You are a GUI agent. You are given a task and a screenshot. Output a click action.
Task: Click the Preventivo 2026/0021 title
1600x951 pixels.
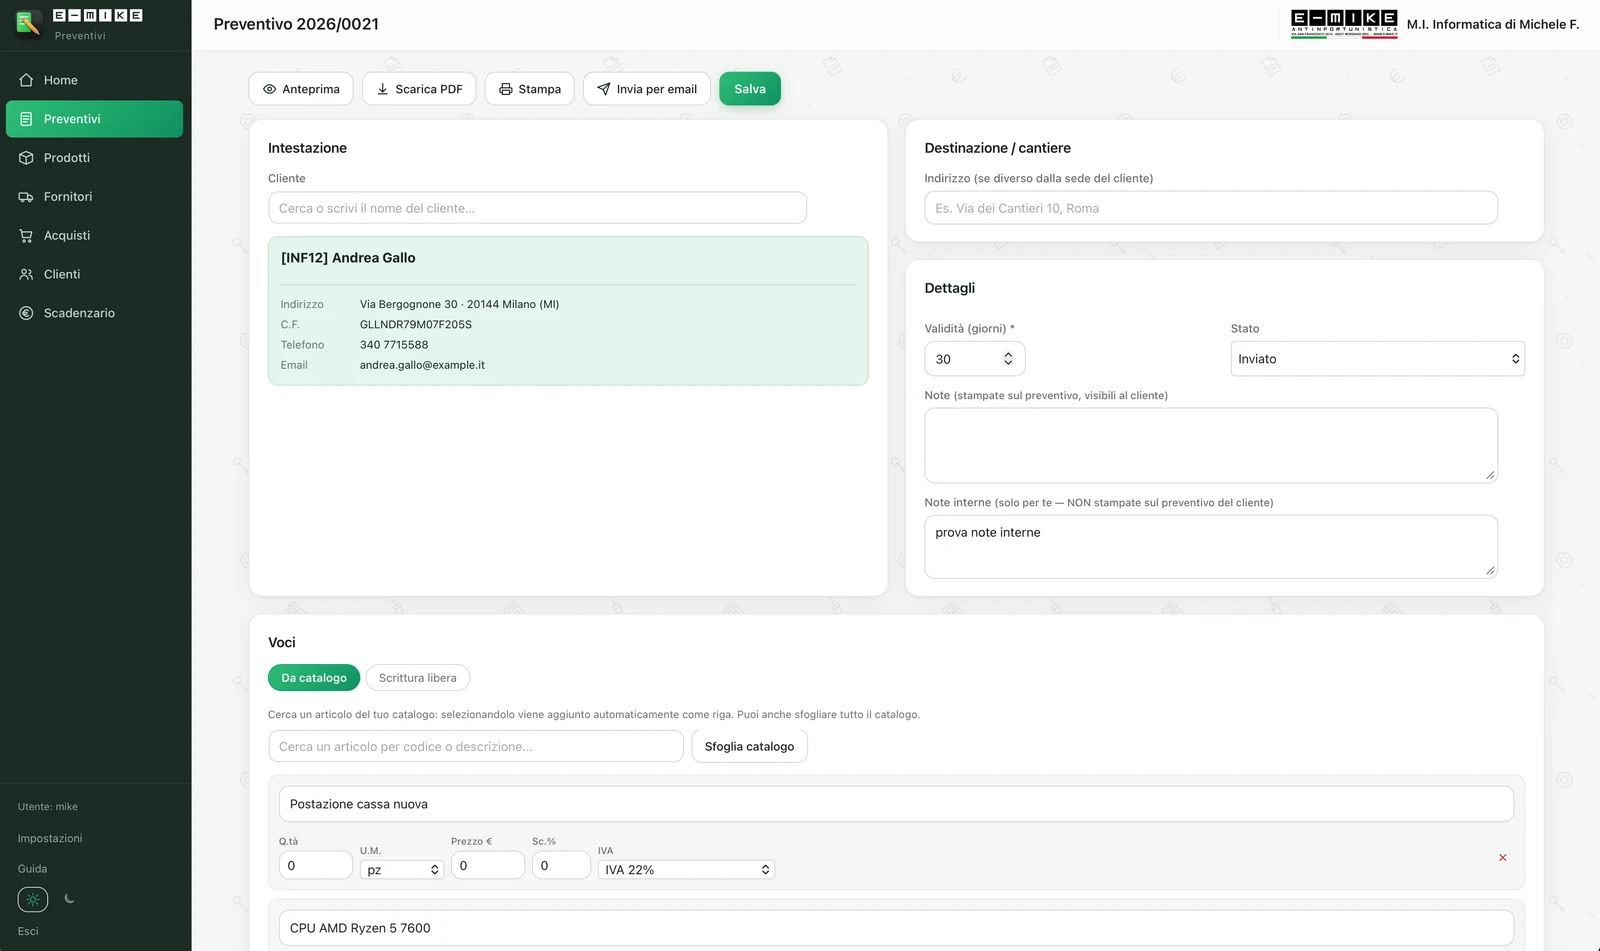296,24
